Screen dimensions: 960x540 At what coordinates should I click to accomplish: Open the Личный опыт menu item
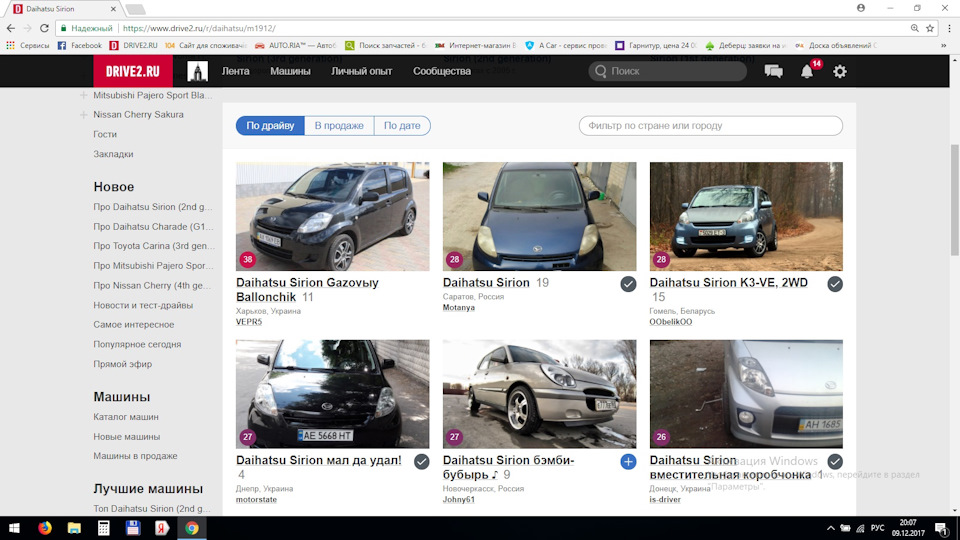click(x=361, y=71)
